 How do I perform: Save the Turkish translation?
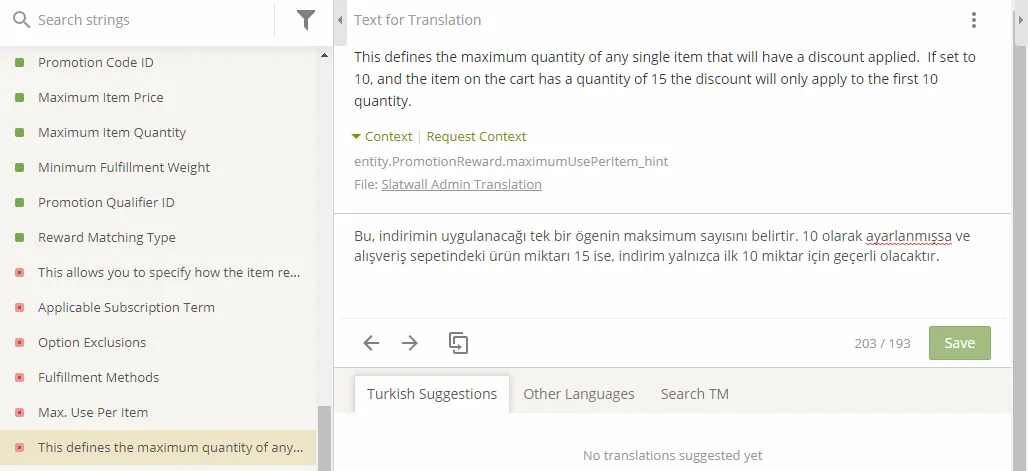(x=960, y=343)
